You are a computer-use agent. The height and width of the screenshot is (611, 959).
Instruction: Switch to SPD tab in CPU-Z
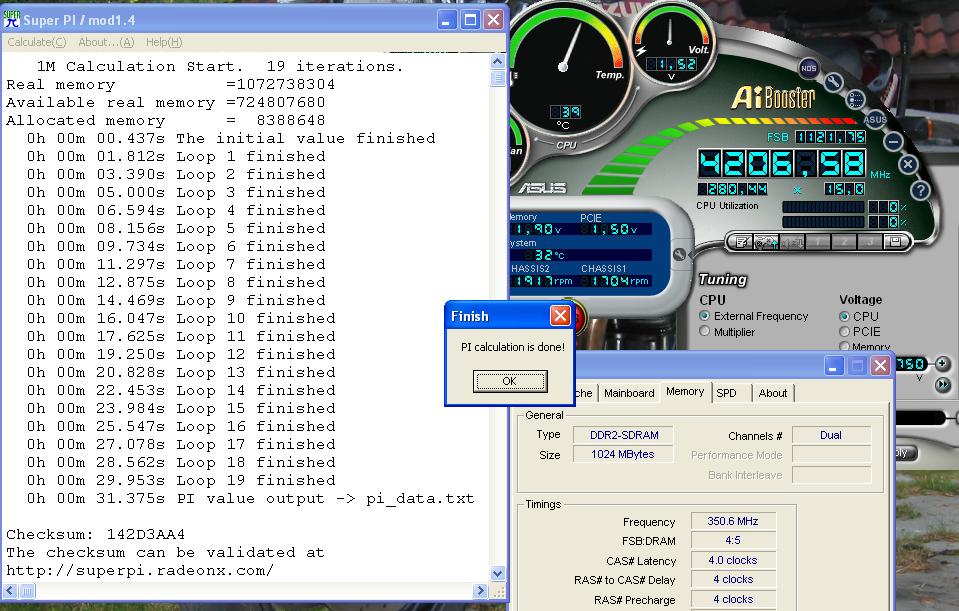[x=727, y=393]
